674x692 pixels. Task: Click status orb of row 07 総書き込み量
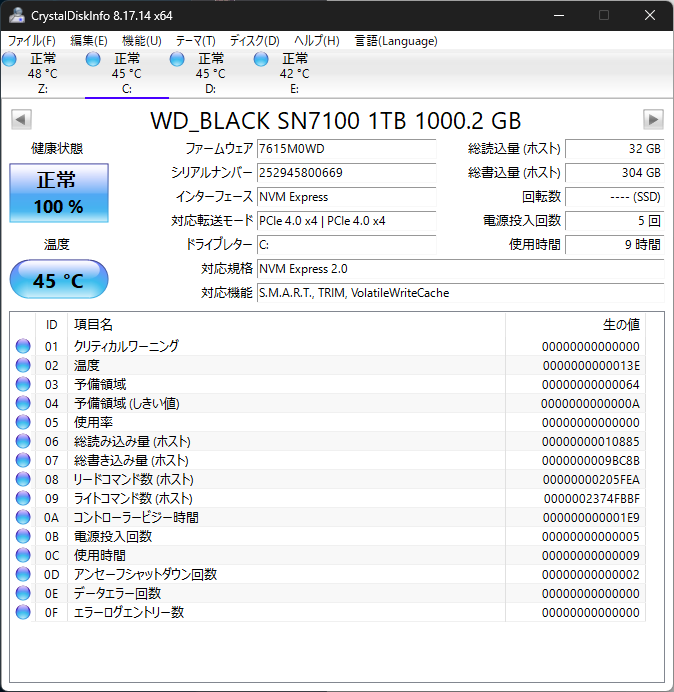click(x=23, y=460)
